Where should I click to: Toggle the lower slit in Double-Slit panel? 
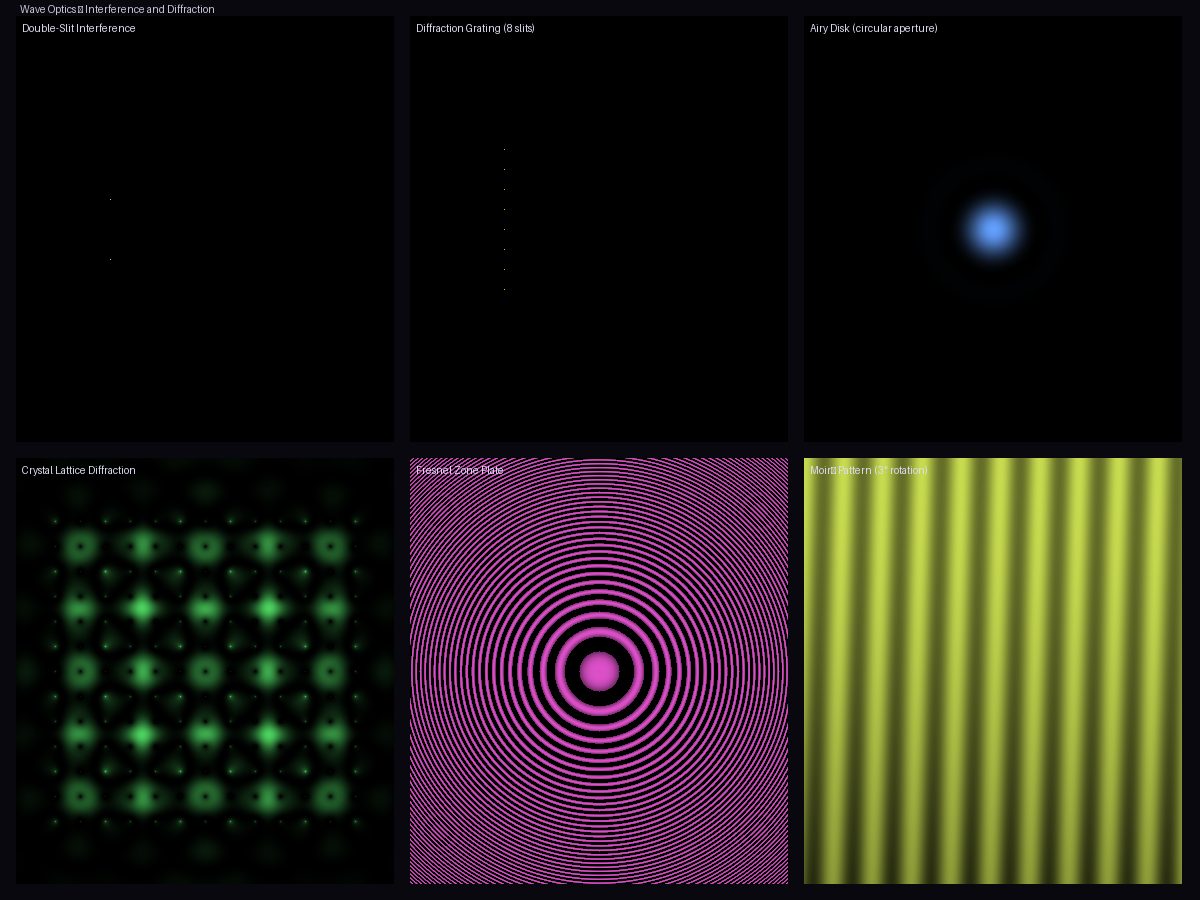click(110, 258)
